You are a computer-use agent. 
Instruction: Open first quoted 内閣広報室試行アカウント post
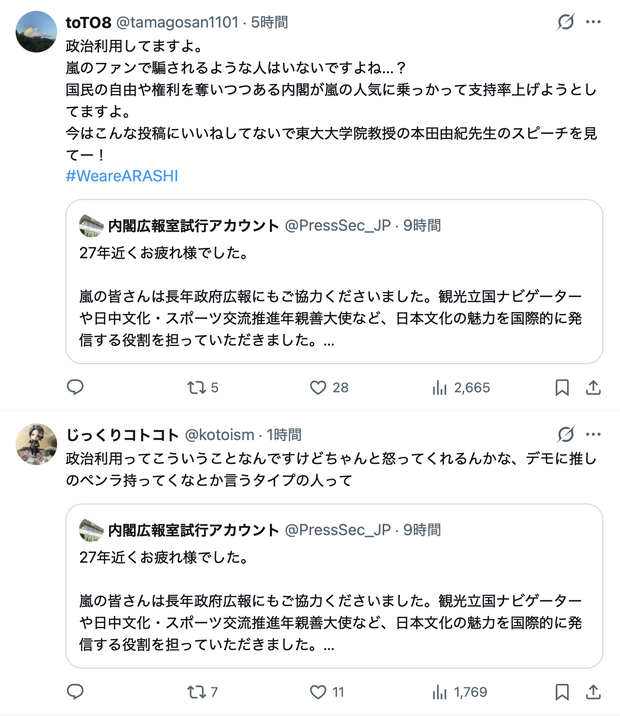(334, 282)
